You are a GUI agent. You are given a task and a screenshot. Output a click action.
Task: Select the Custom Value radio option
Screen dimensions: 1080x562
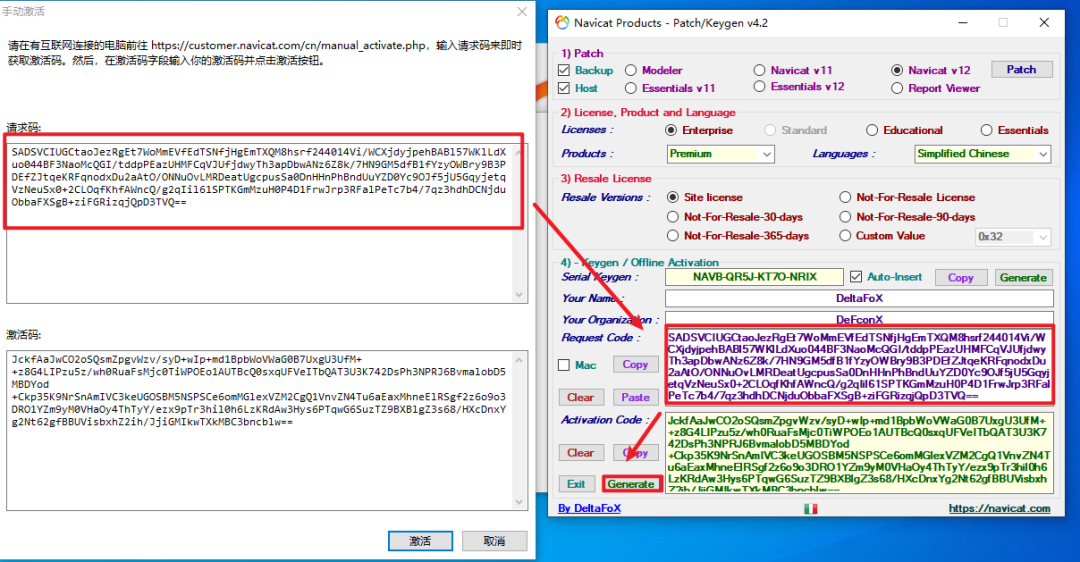coord(845,236)
